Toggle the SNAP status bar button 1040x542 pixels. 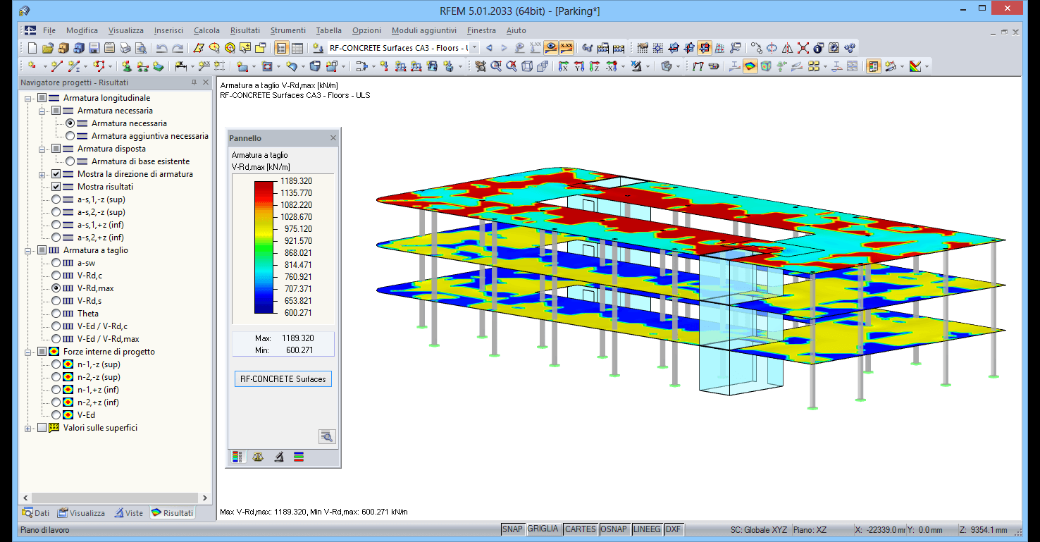[x=512, y=529]
